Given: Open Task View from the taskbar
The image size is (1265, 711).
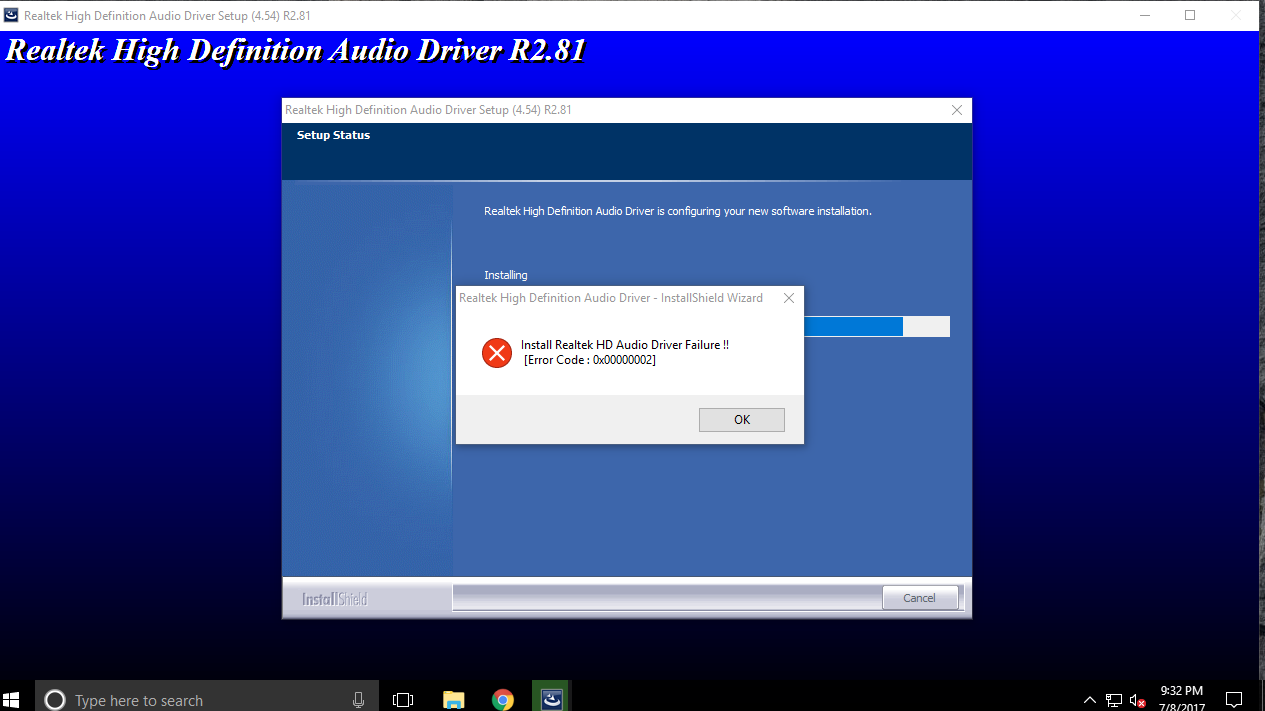Looking at the screenshot, I should [x=403, y=700].
